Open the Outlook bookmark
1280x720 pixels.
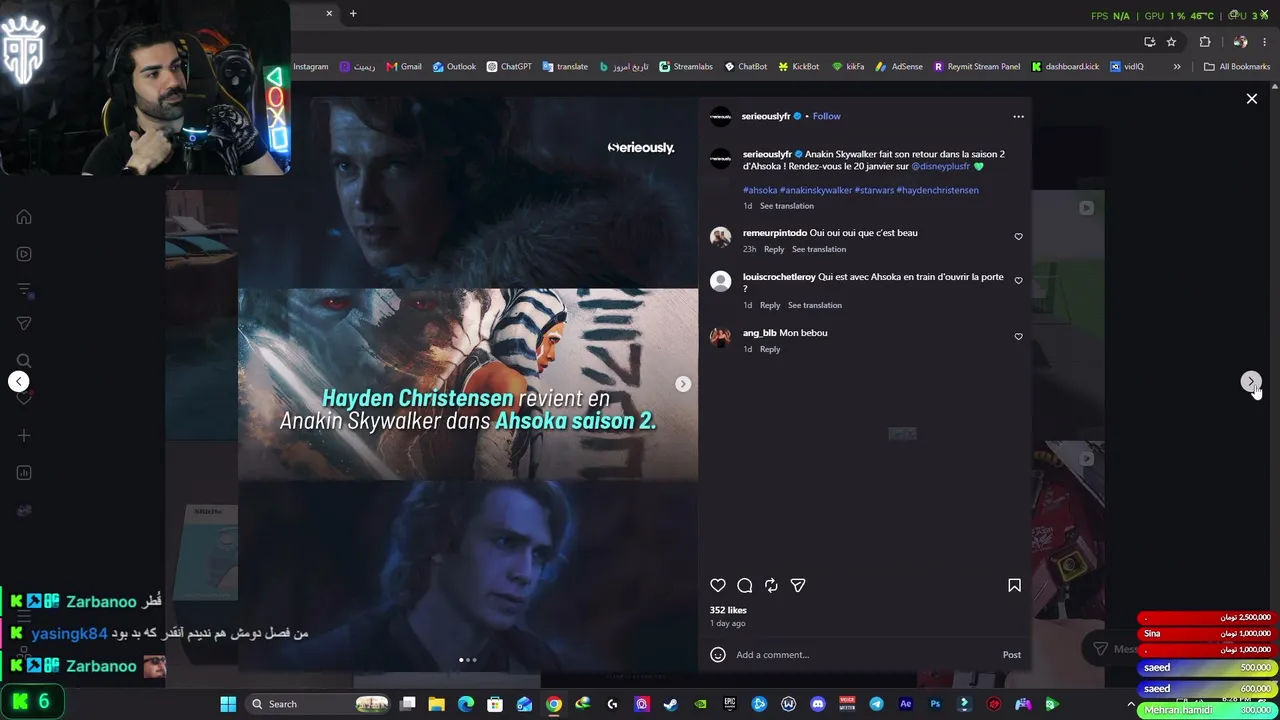(454, 67)
